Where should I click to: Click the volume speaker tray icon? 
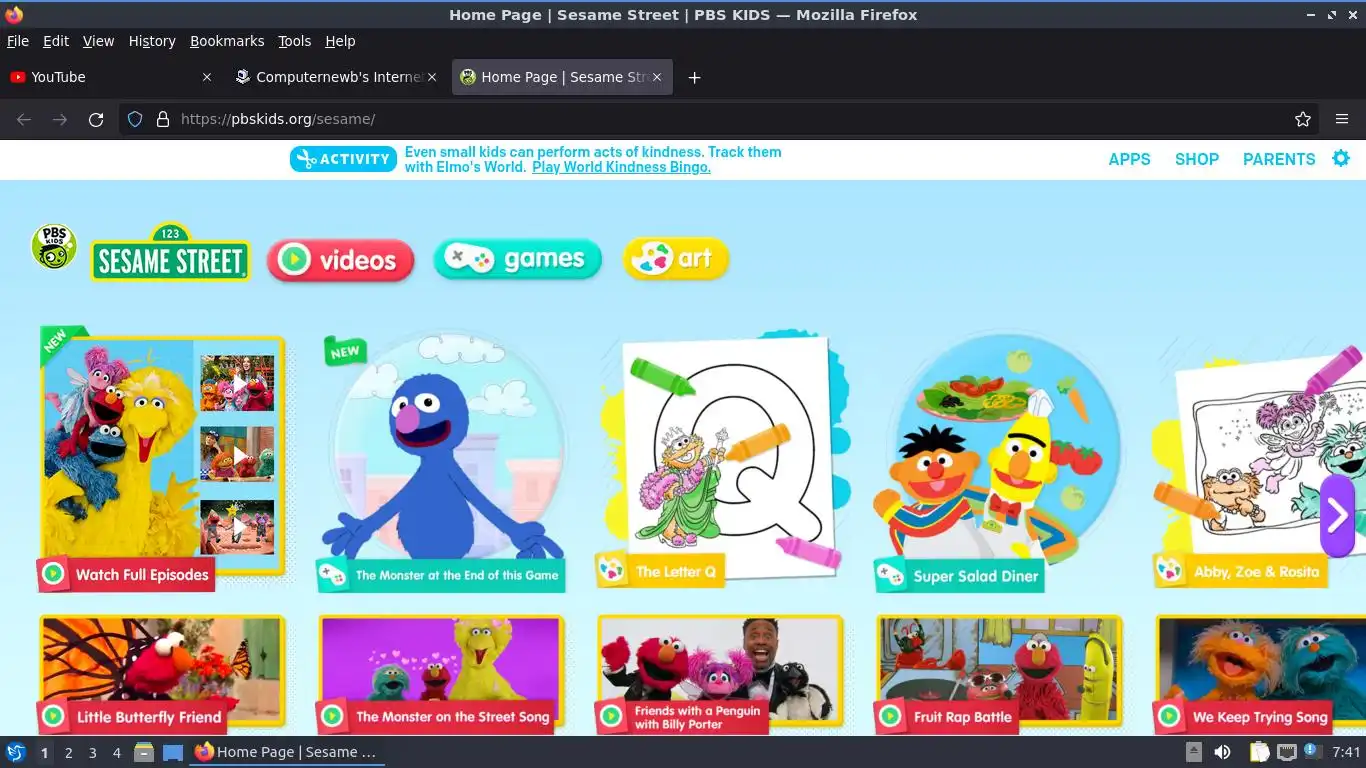click(1222, 752)
